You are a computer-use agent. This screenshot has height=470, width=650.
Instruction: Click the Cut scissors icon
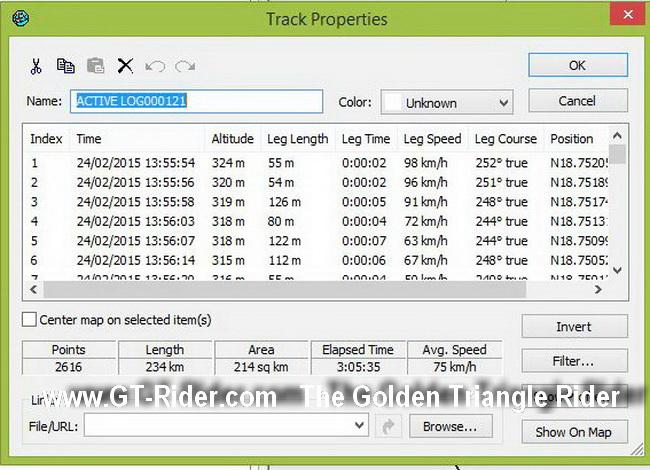tap(36, 66)
